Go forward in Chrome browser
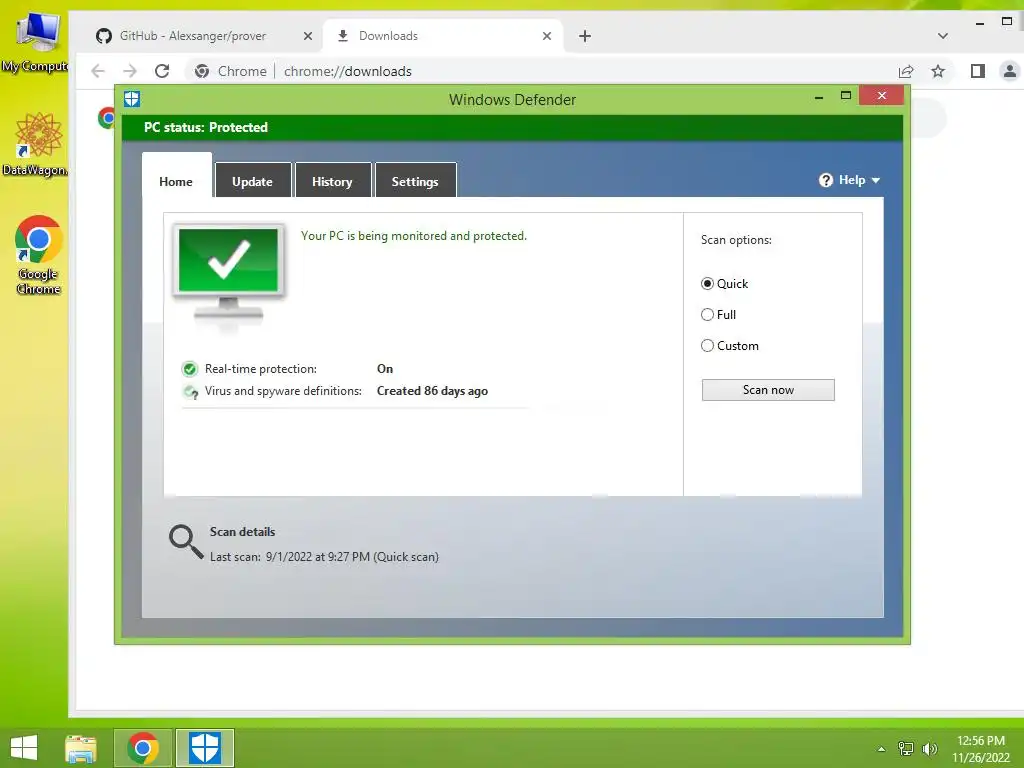Viewport: 1024px width, 768px height. tap(130, 71)
